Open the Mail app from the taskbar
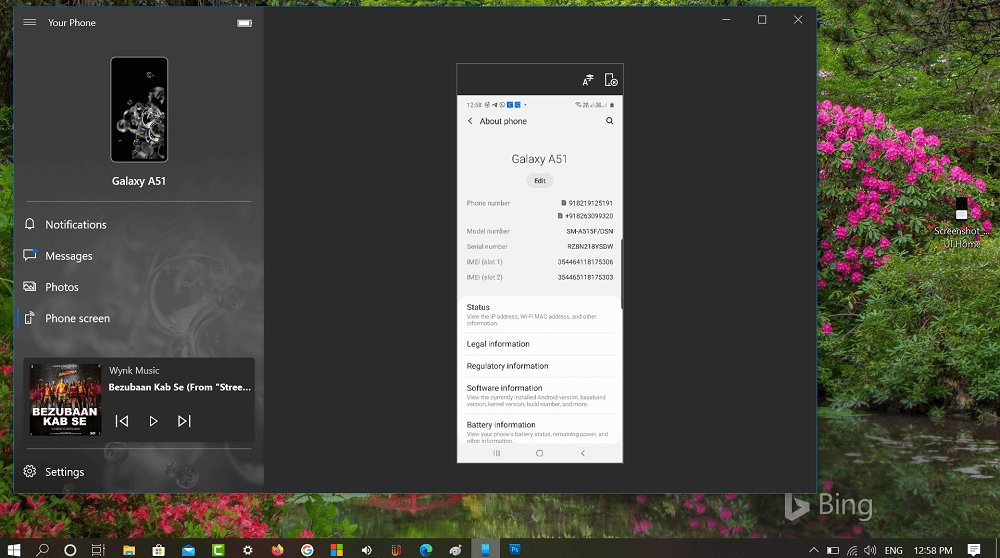Image resolution: width=1000 pixels, height=558 pixels. click(188, 550)
